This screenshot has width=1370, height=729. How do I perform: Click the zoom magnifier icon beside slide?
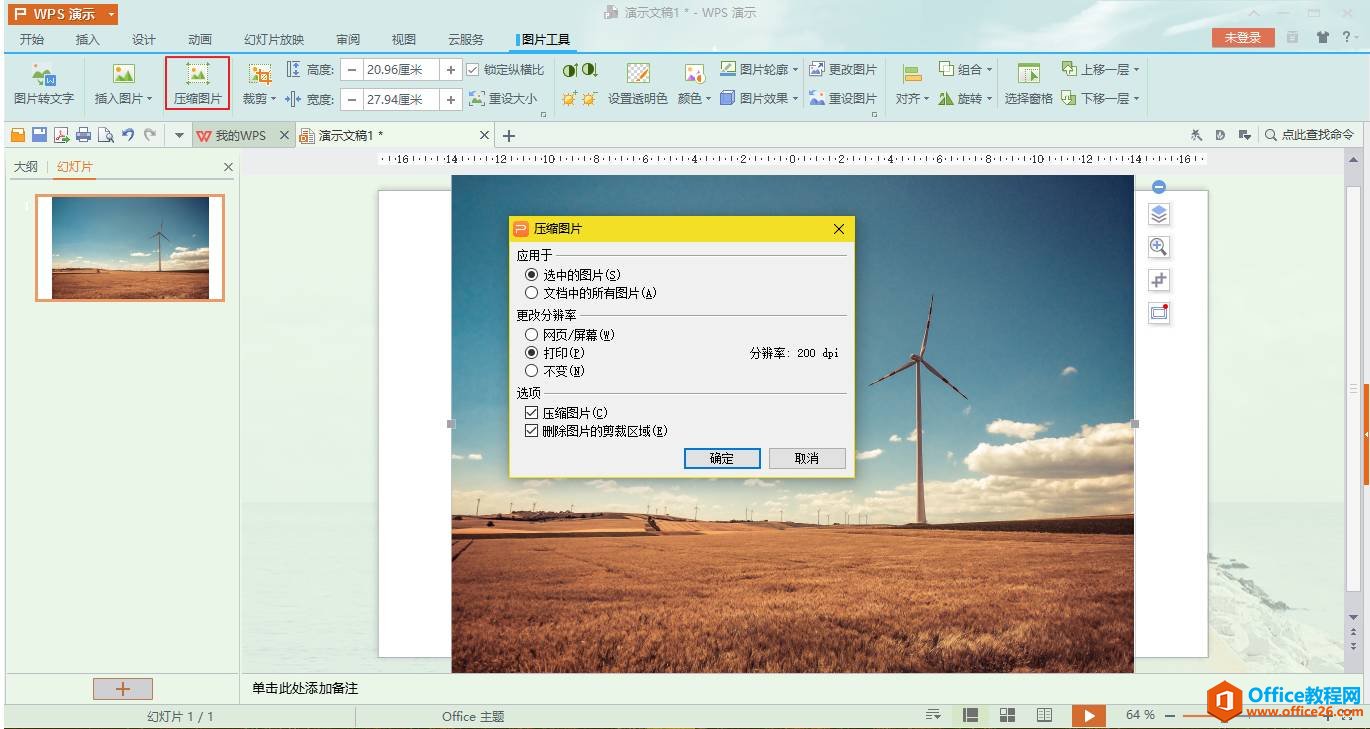(1158, 247)
